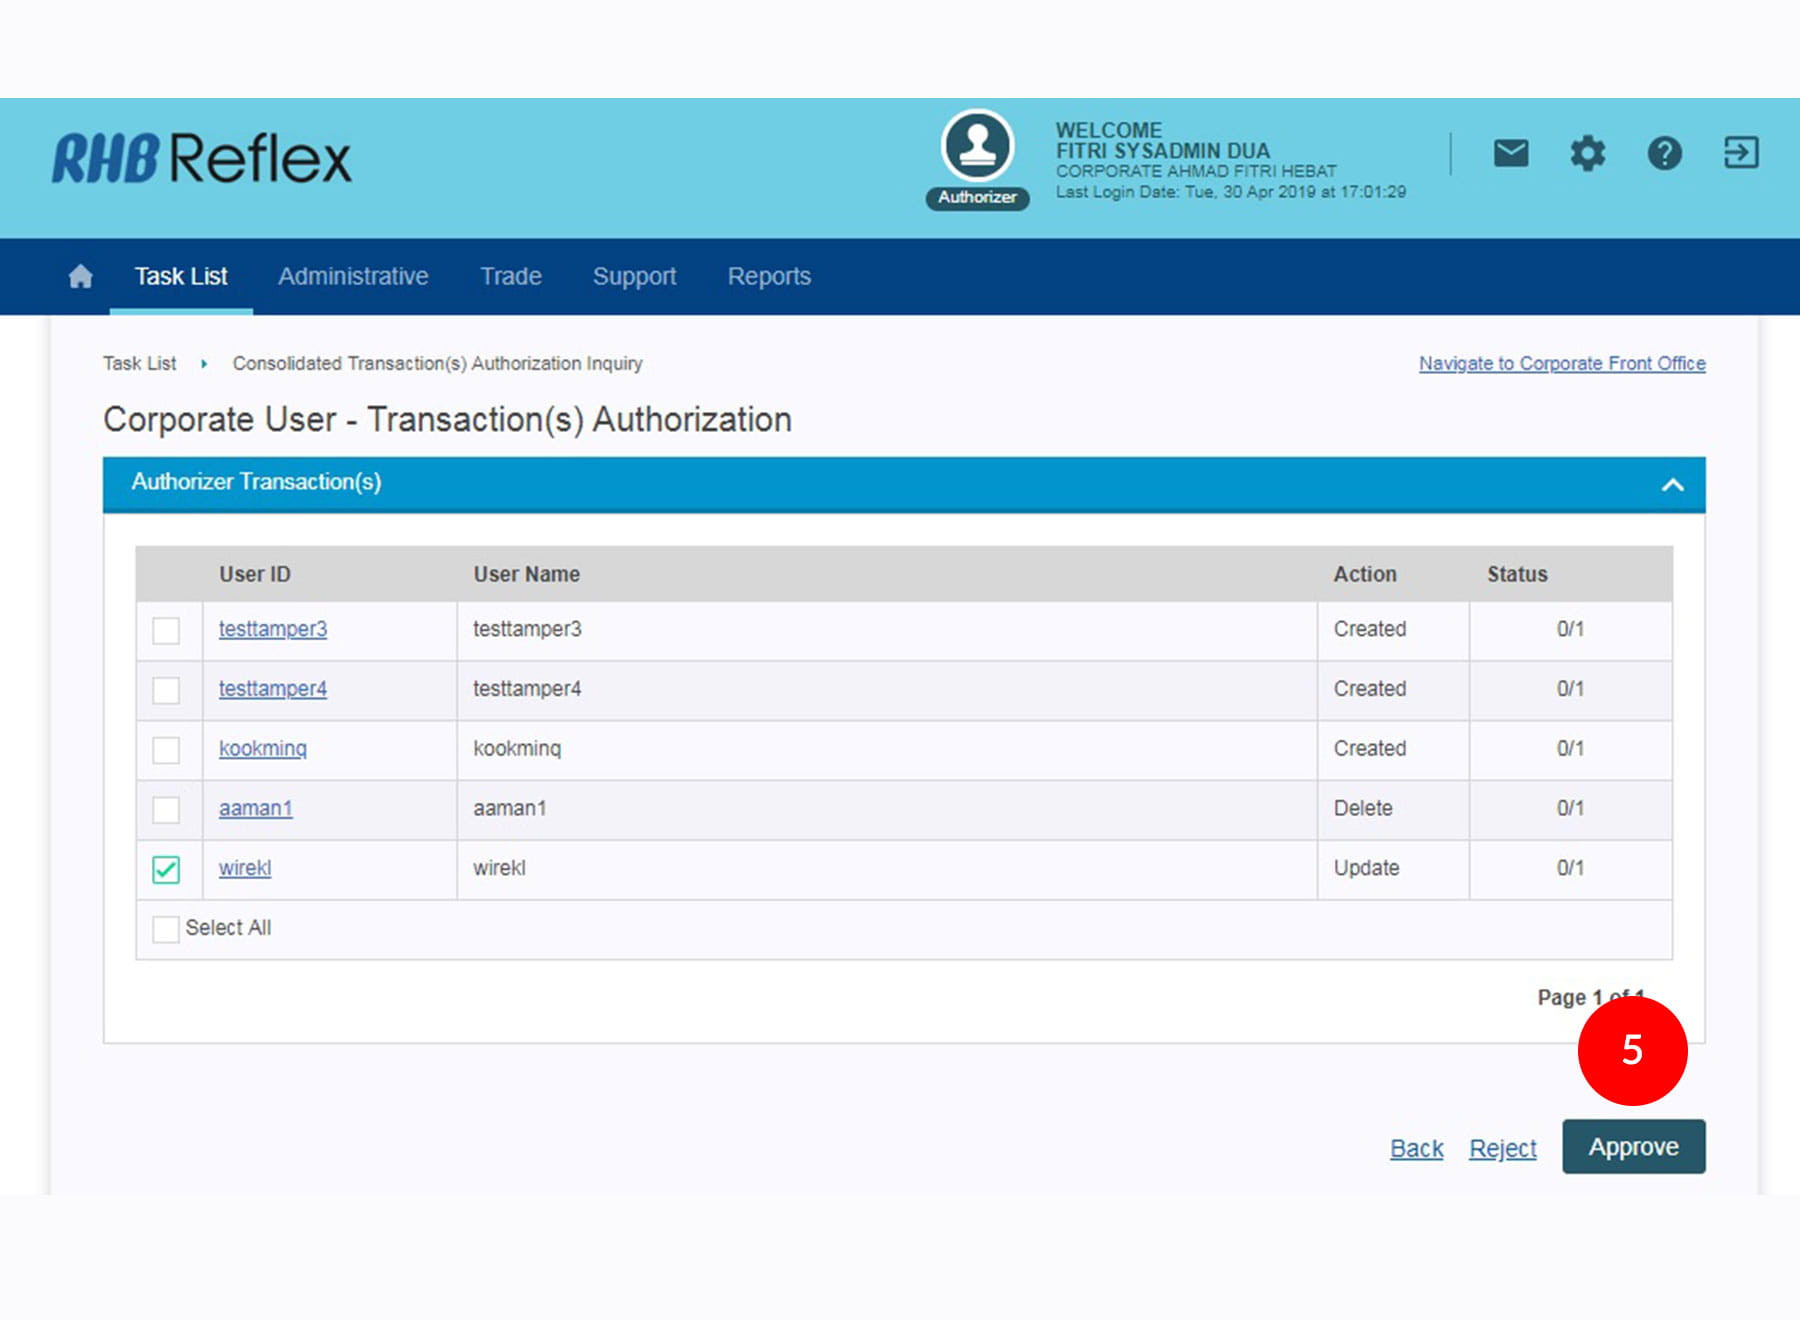The width and height of the screenshot is (1800, 1320).
Task: Open the Administrative menu
Action: [x=353, y=276]
